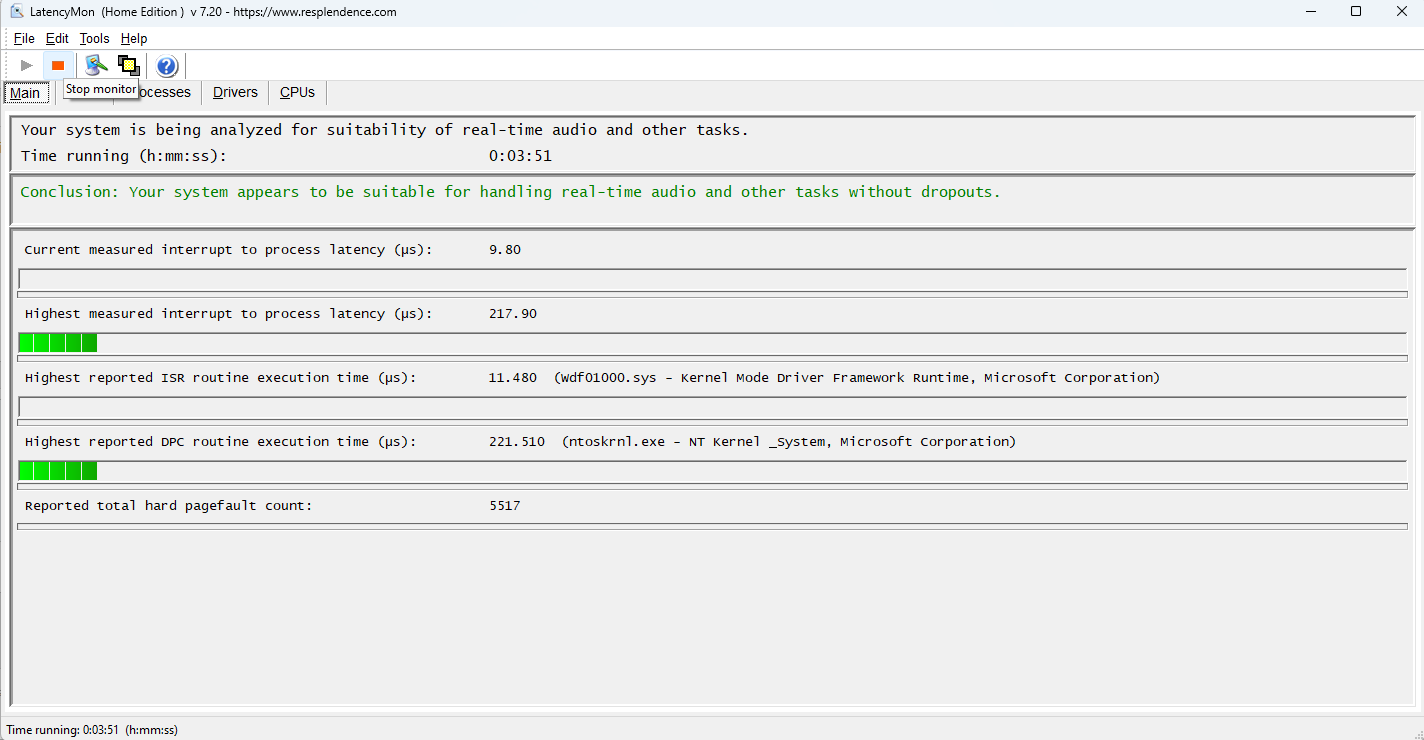1424x740 pixels.
Task: Click the 217.90 highest latency value
Action: tap(513, 314)
